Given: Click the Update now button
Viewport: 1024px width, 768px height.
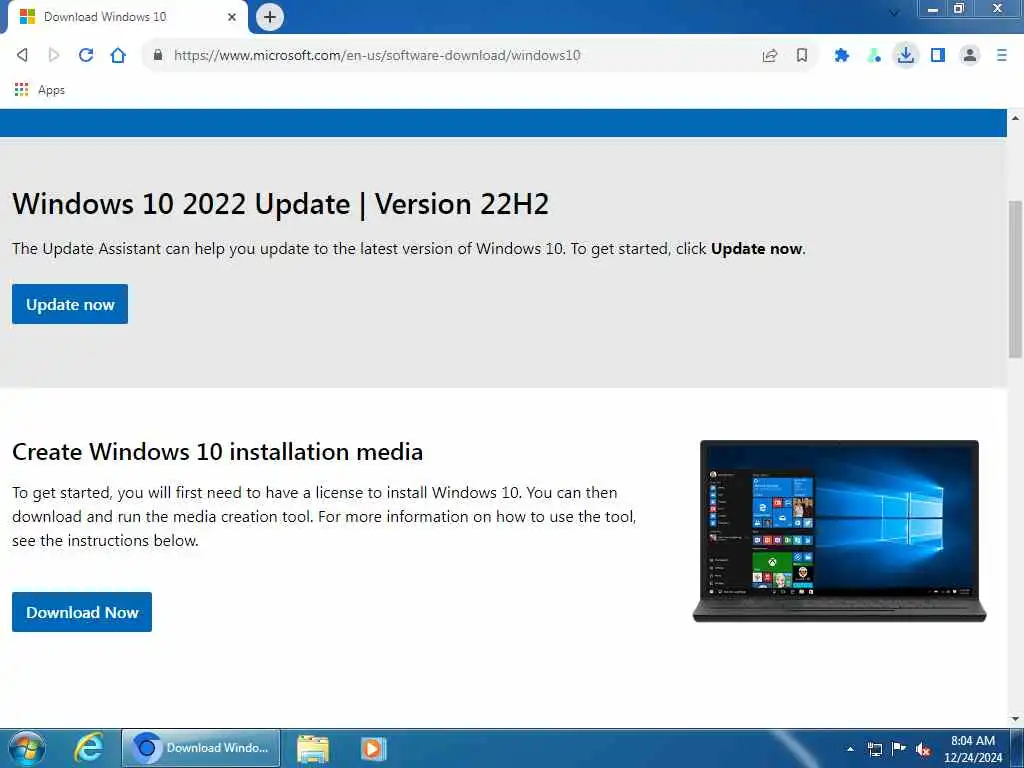Looking at the screenshot, I should coord(70,304).
